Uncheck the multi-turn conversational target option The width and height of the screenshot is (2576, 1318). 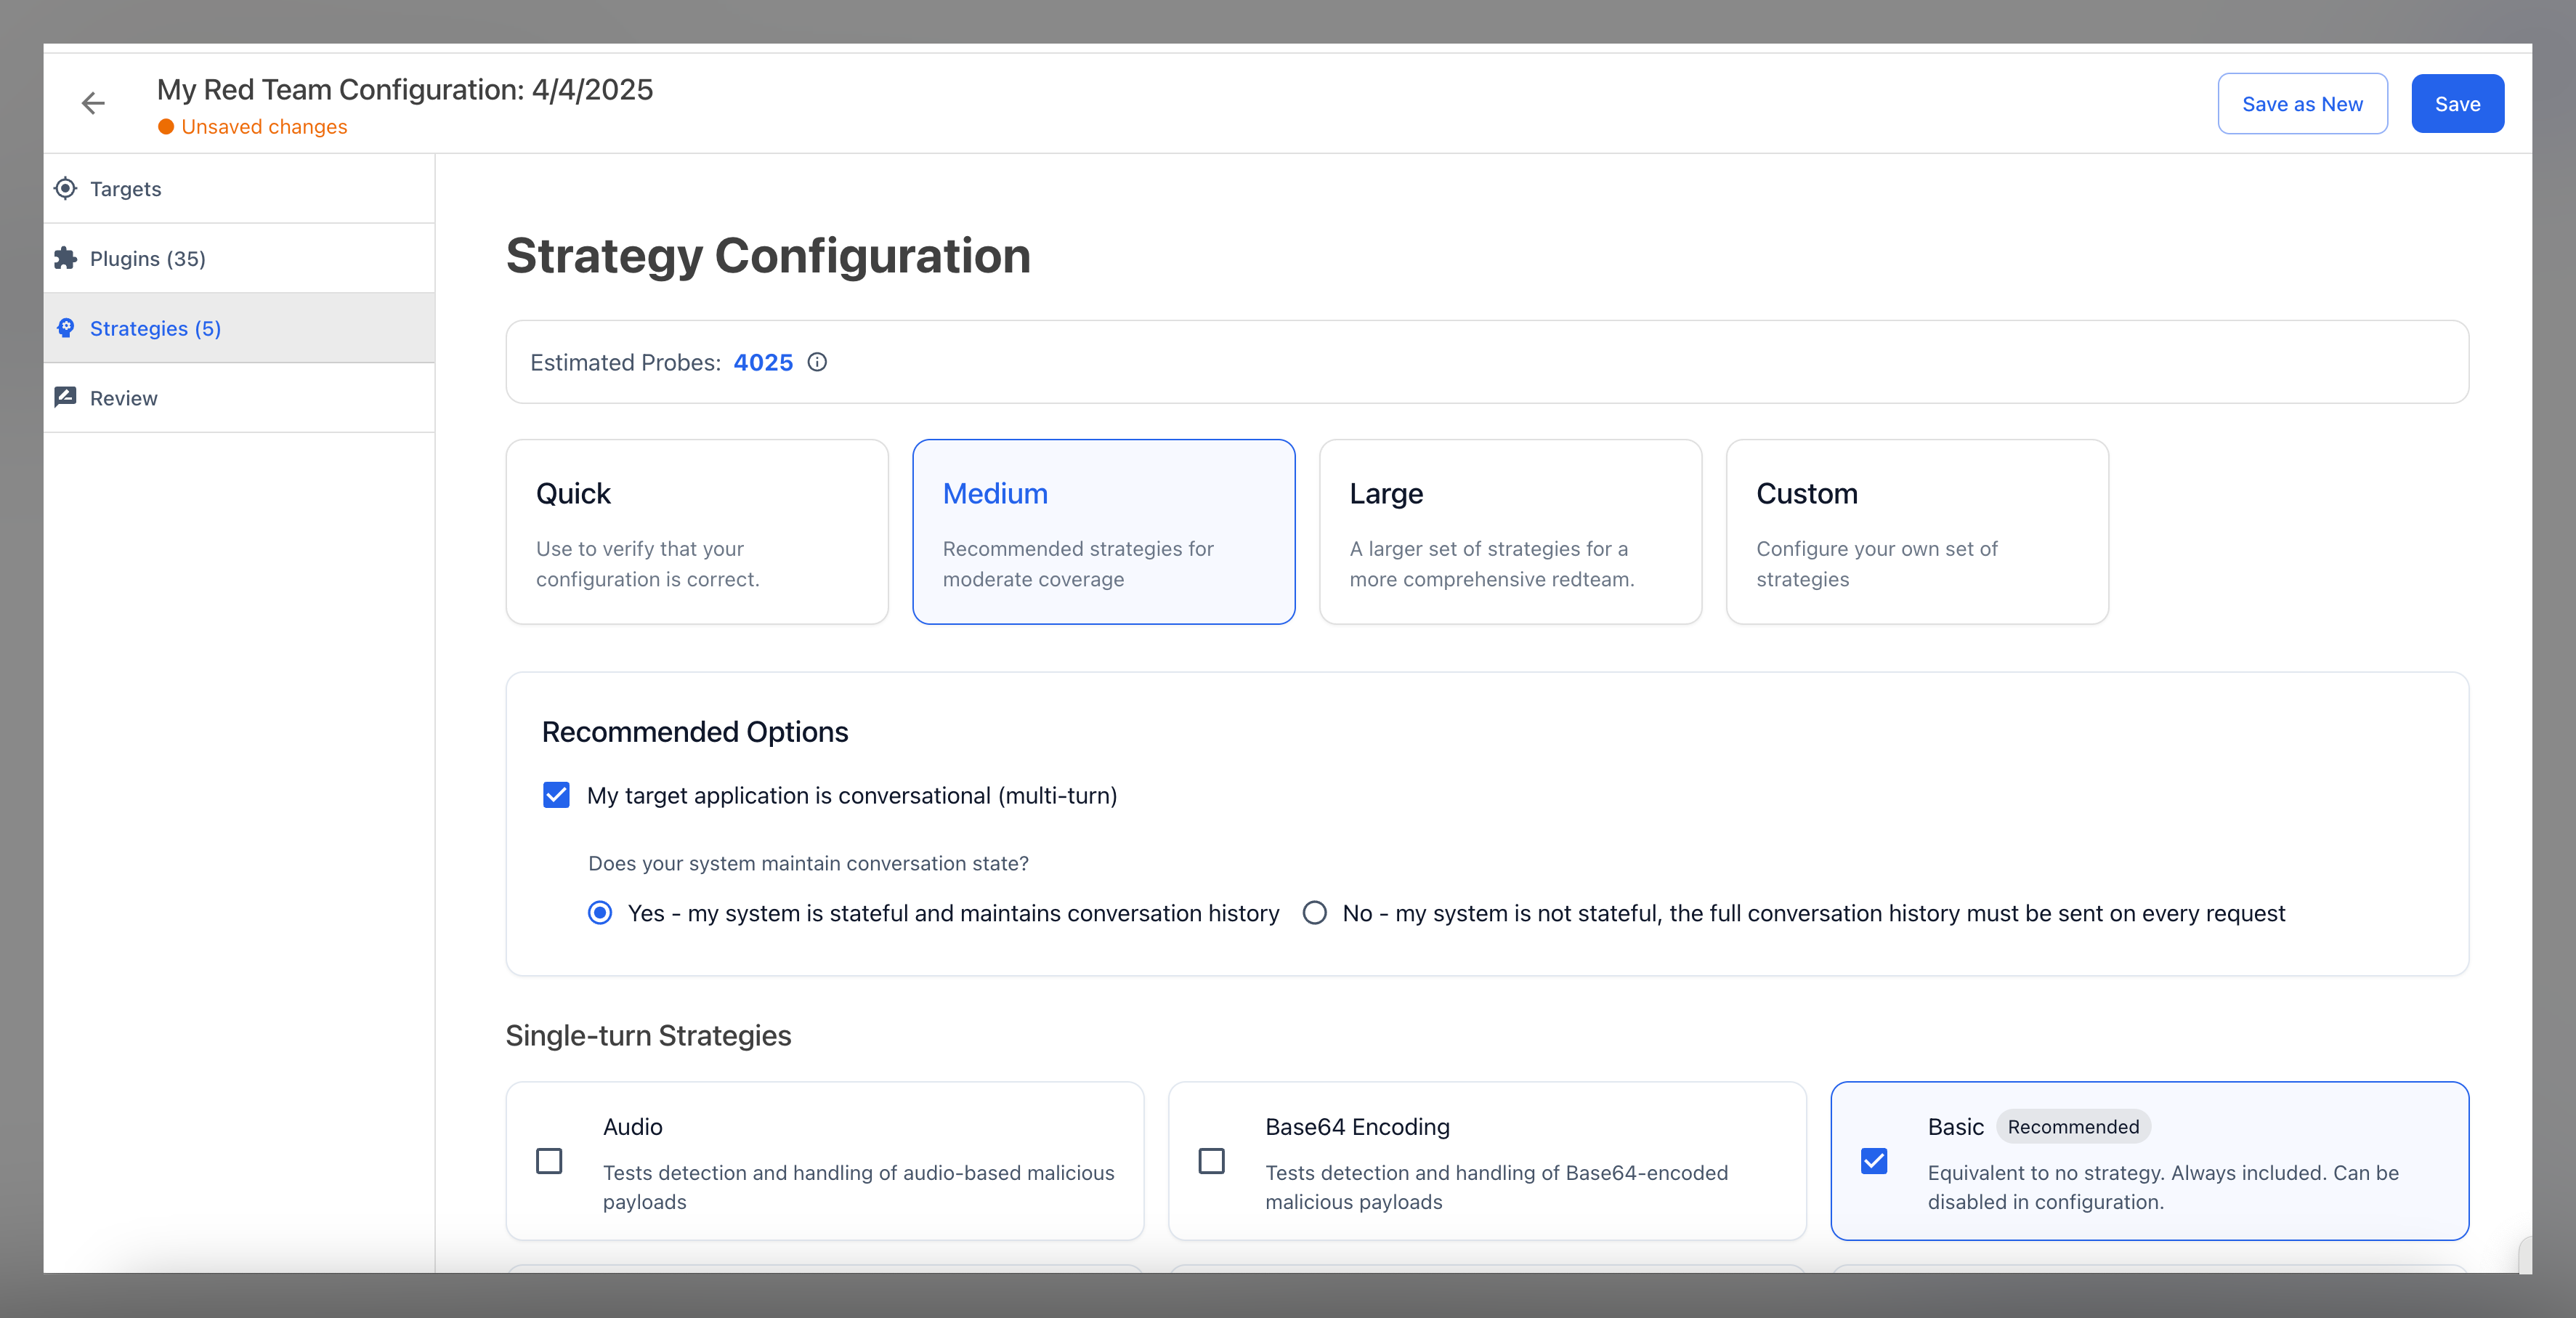pos(556,795)
